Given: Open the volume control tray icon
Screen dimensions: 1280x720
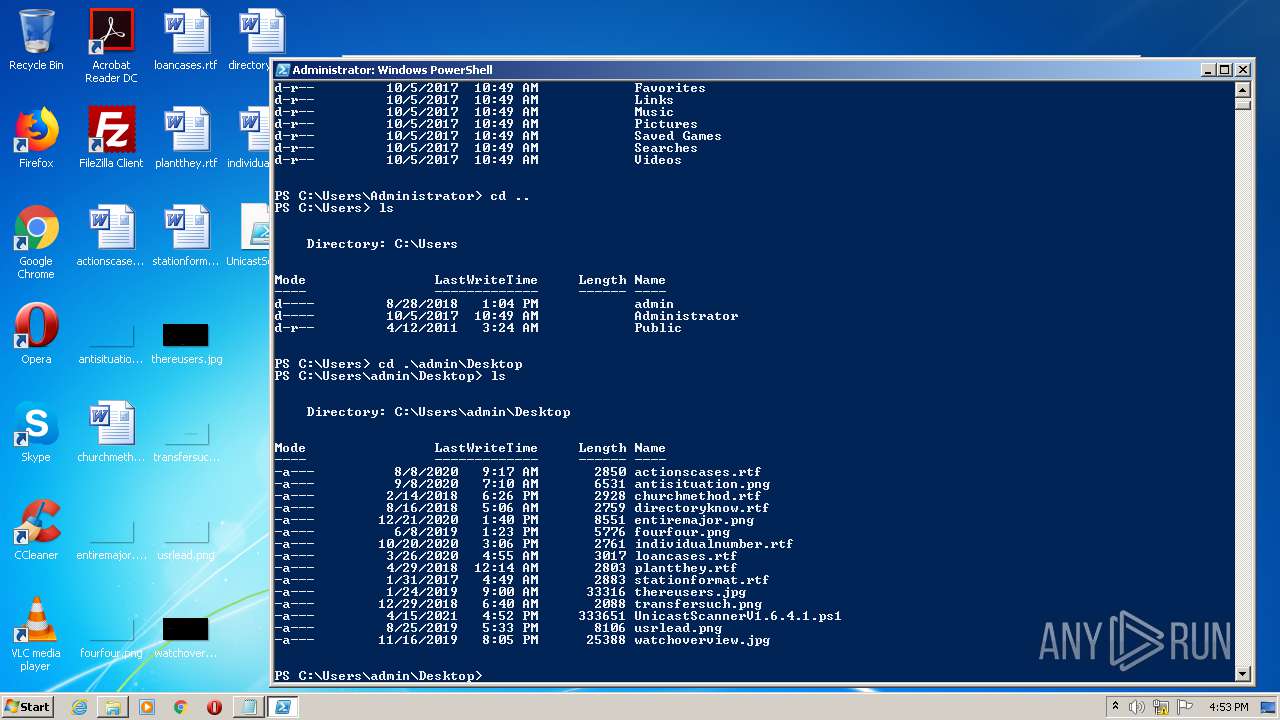Looking at the screenshot, I should [1138, 707].
